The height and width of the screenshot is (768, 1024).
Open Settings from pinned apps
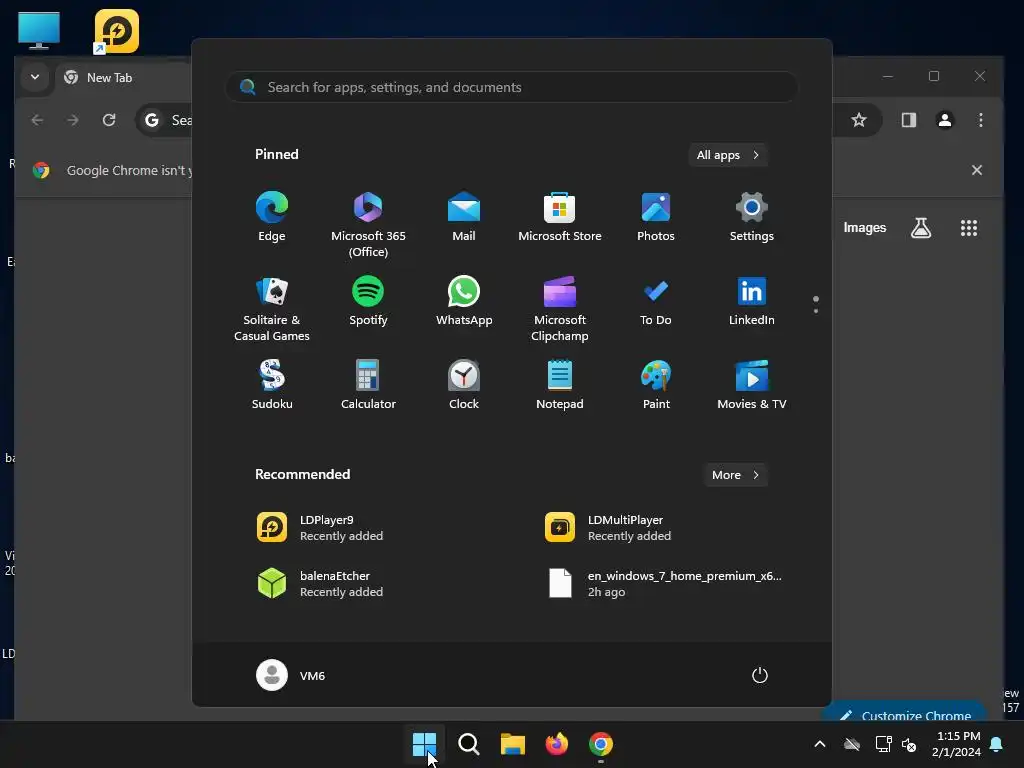pyautogui.click(x=752, y=217)
